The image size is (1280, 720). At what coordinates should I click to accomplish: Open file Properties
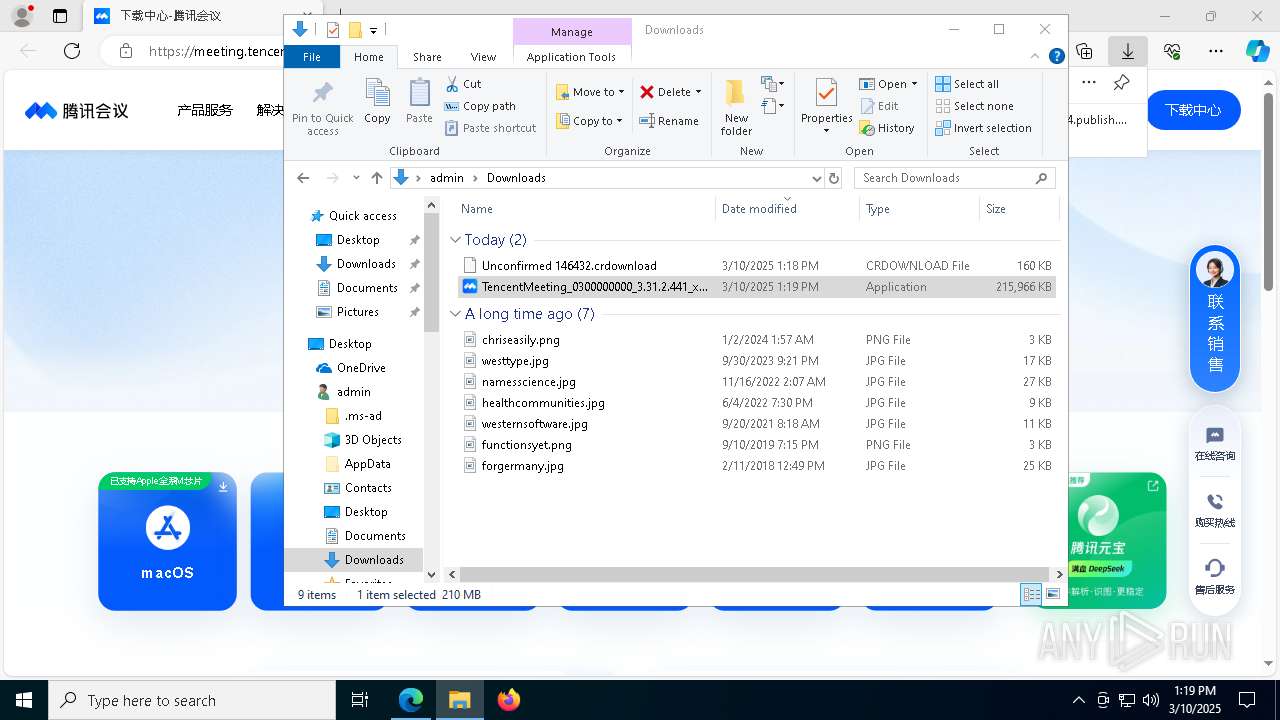click(x=826, y=108)
